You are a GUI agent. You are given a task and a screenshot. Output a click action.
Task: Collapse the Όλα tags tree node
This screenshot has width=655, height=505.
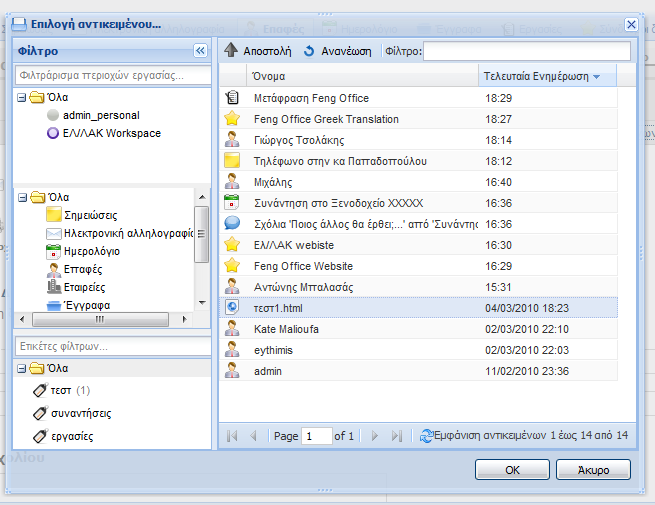tap(23, 368)
